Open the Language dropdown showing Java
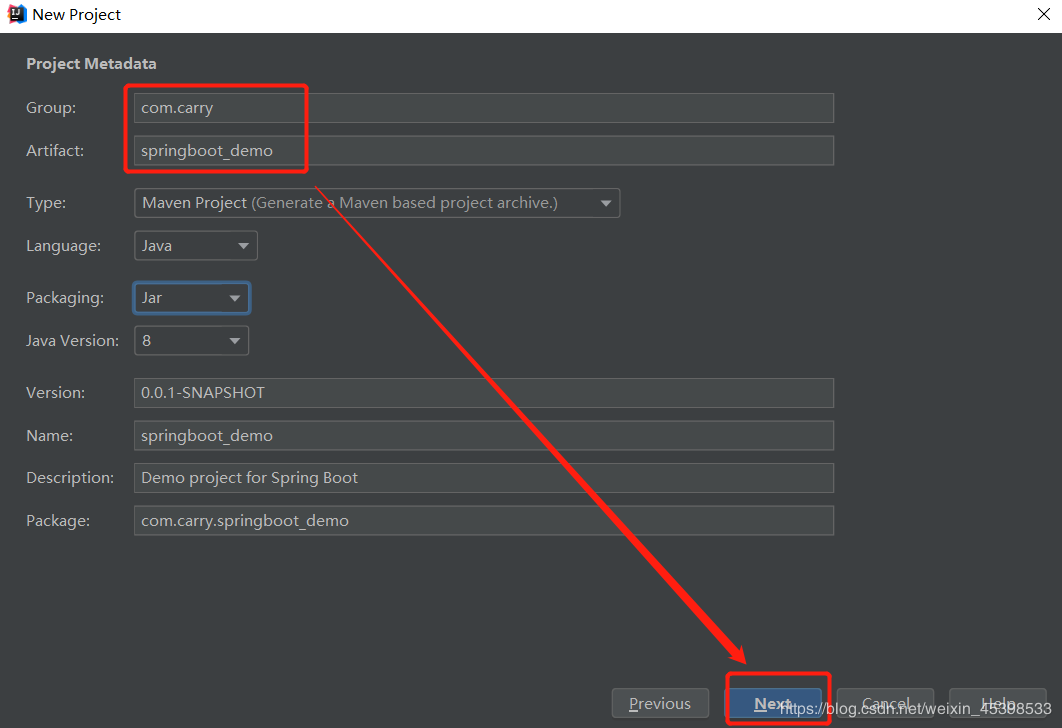Viewport: 1062px width, 728px height. pos(196,246)
